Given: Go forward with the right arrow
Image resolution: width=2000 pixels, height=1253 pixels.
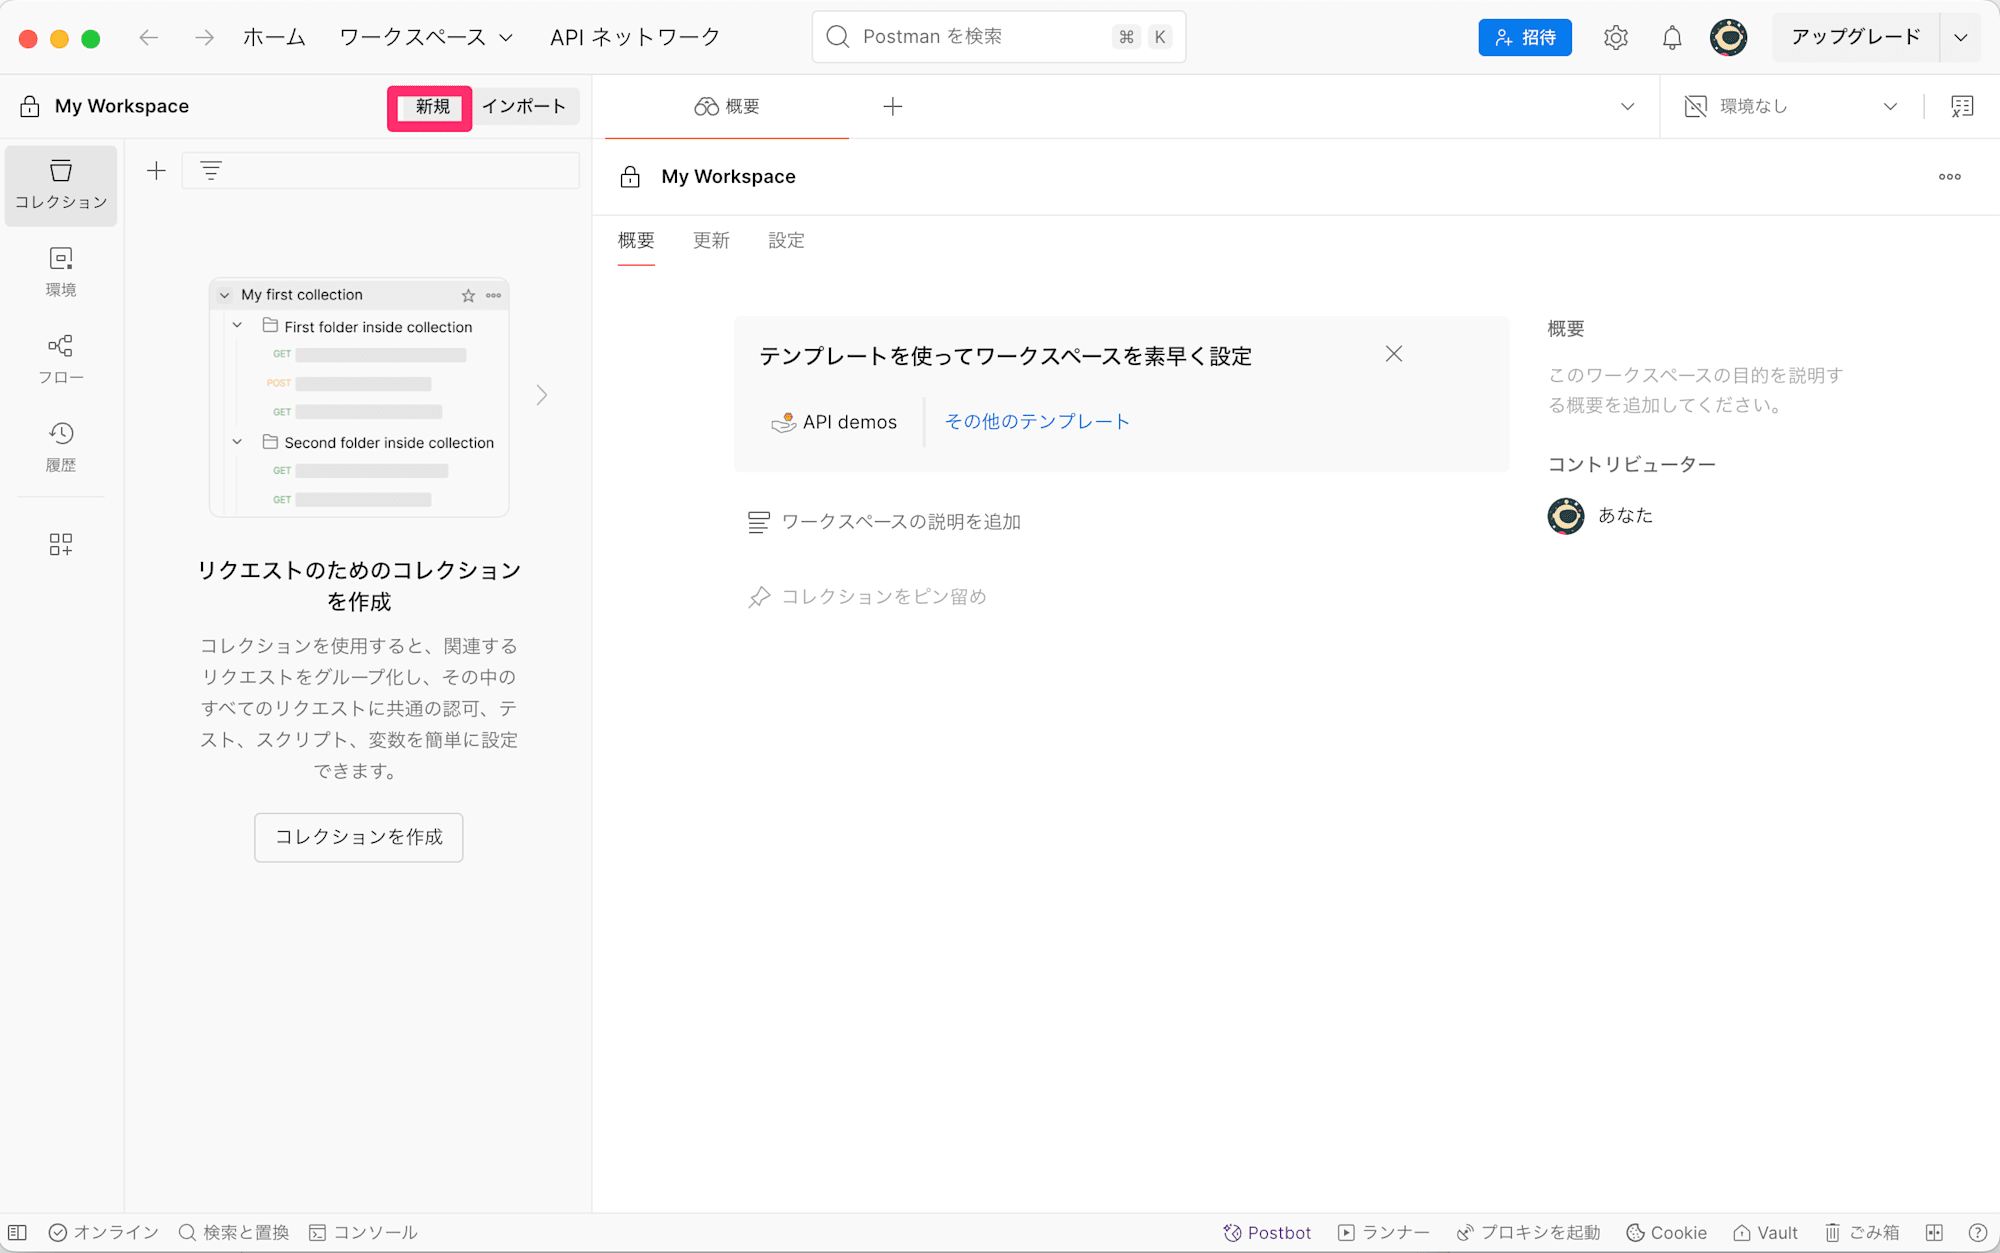Looking at the screenshot, I should [204, 38].
